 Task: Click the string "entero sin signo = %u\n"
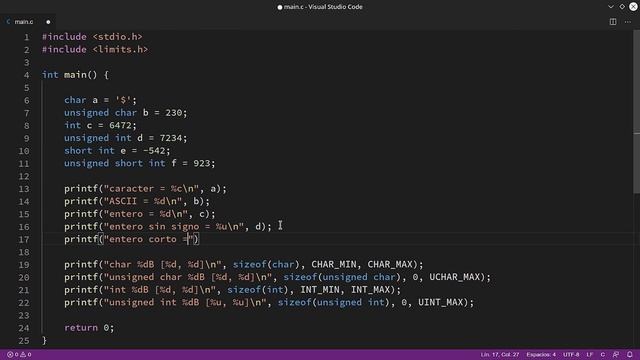[x=173, y=227]
